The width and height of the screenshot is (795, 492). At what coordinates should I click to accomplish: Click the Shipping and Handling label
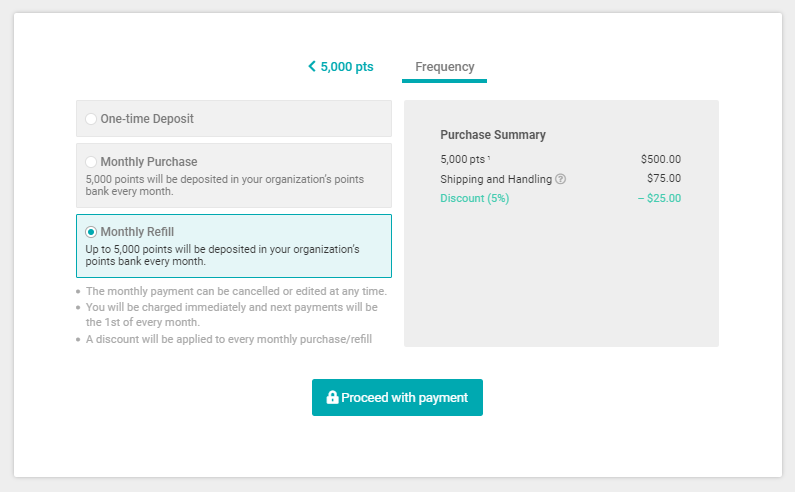(496, 179)
